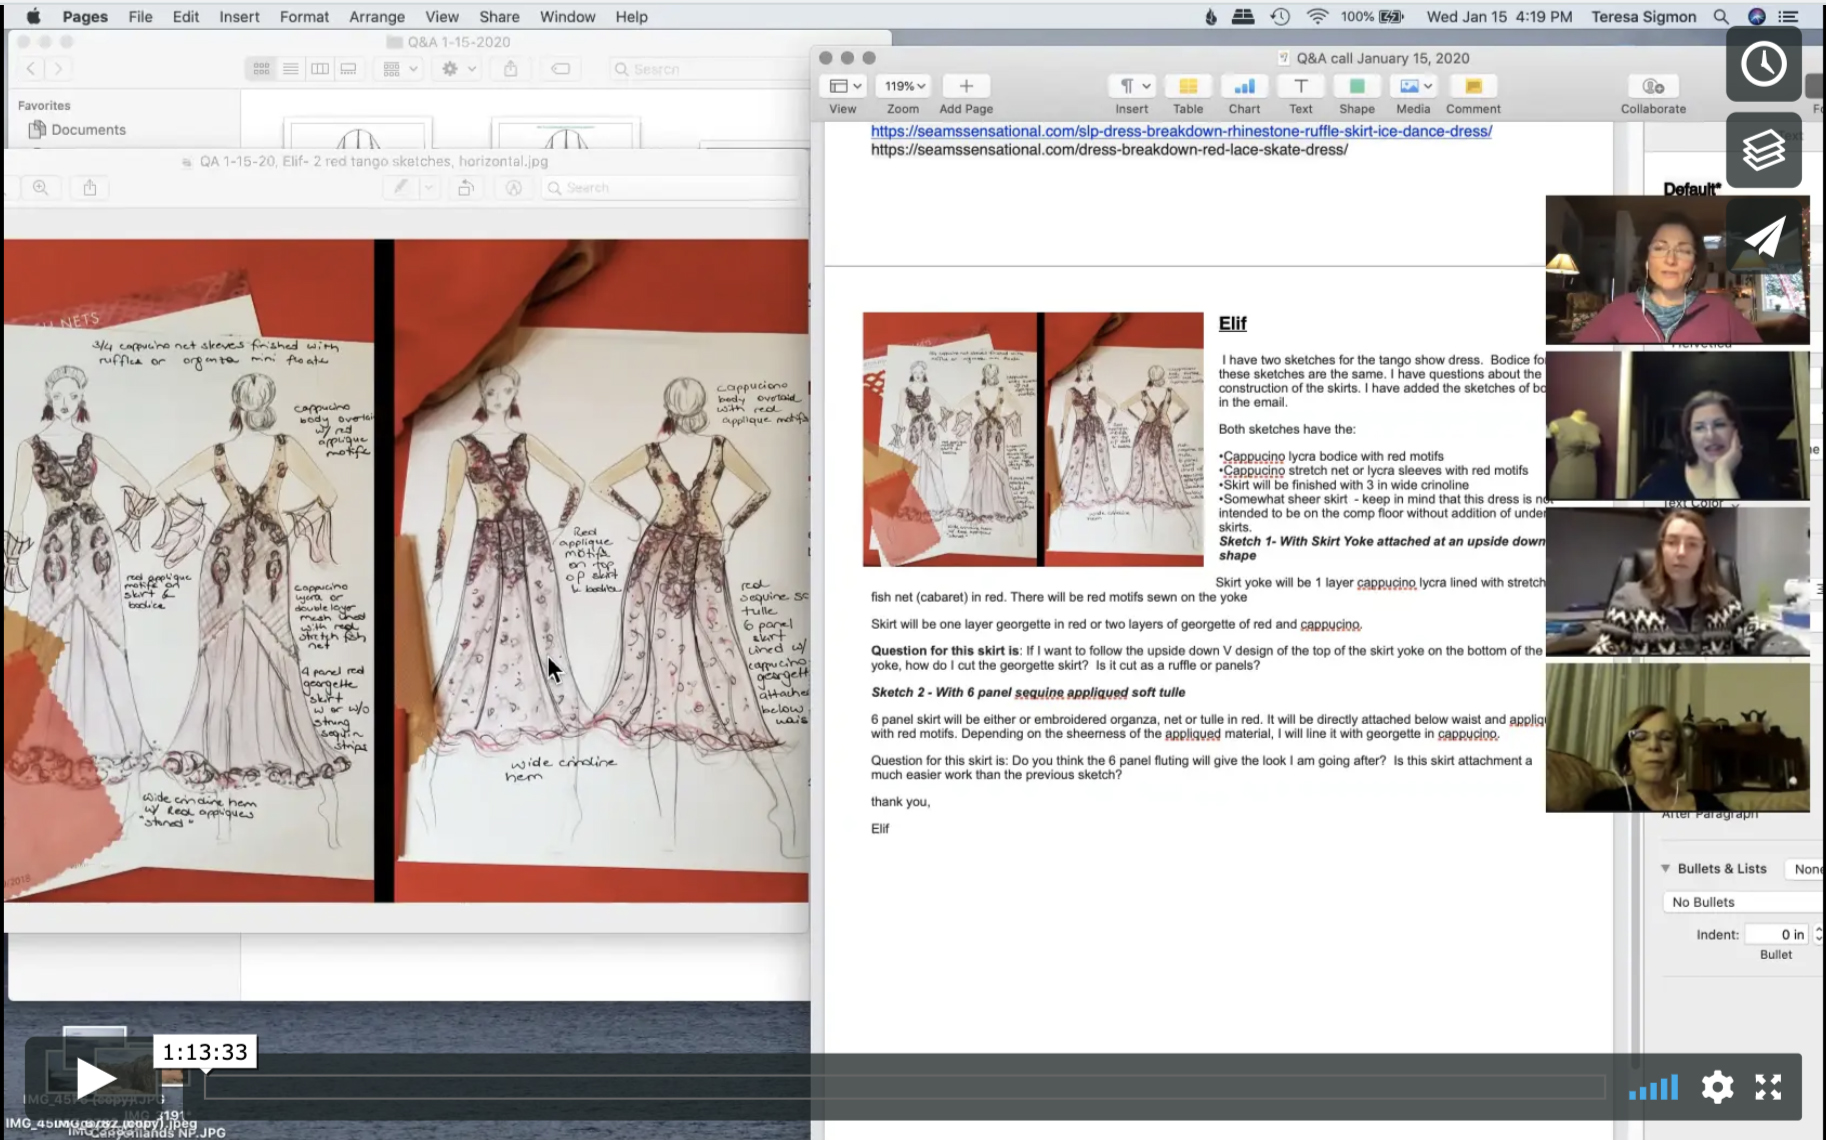Open the Arrange menu

tap(377, 17)
